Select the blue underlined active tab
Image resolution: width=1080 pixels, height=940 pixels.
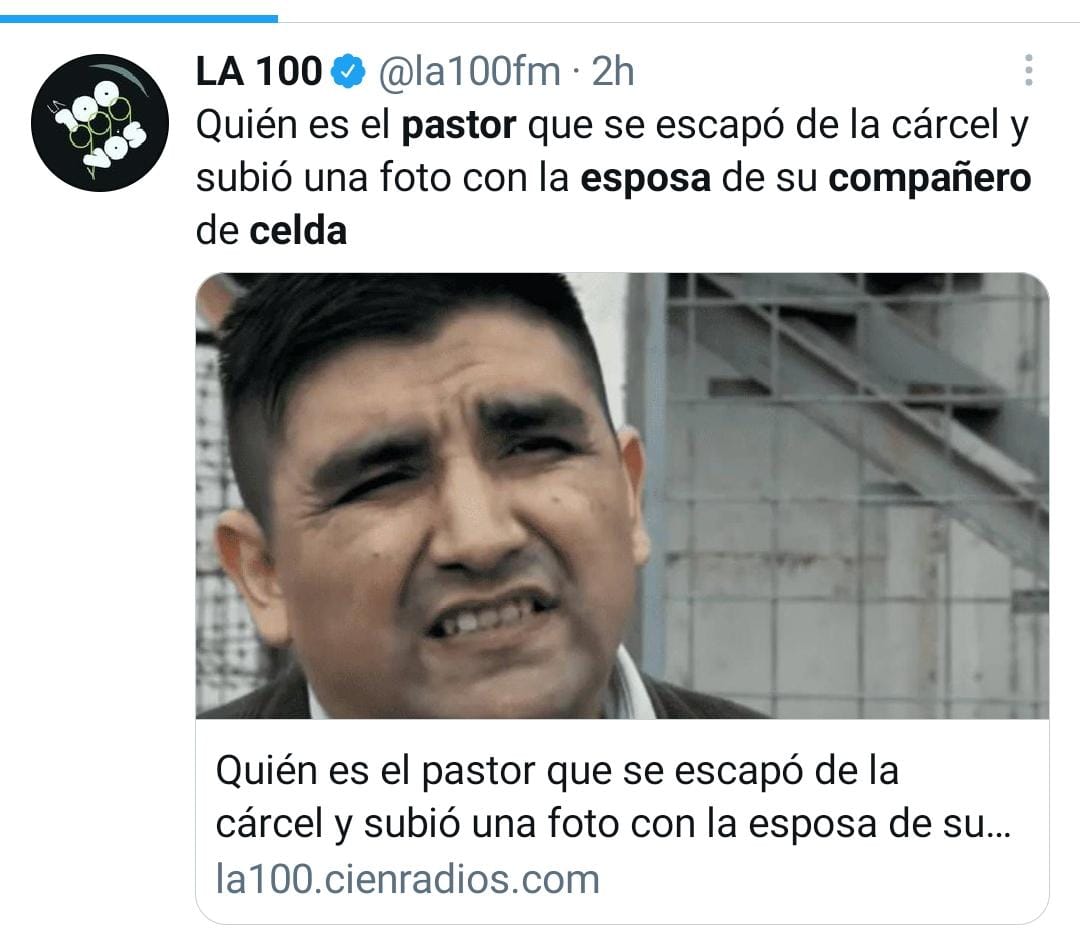138,19
